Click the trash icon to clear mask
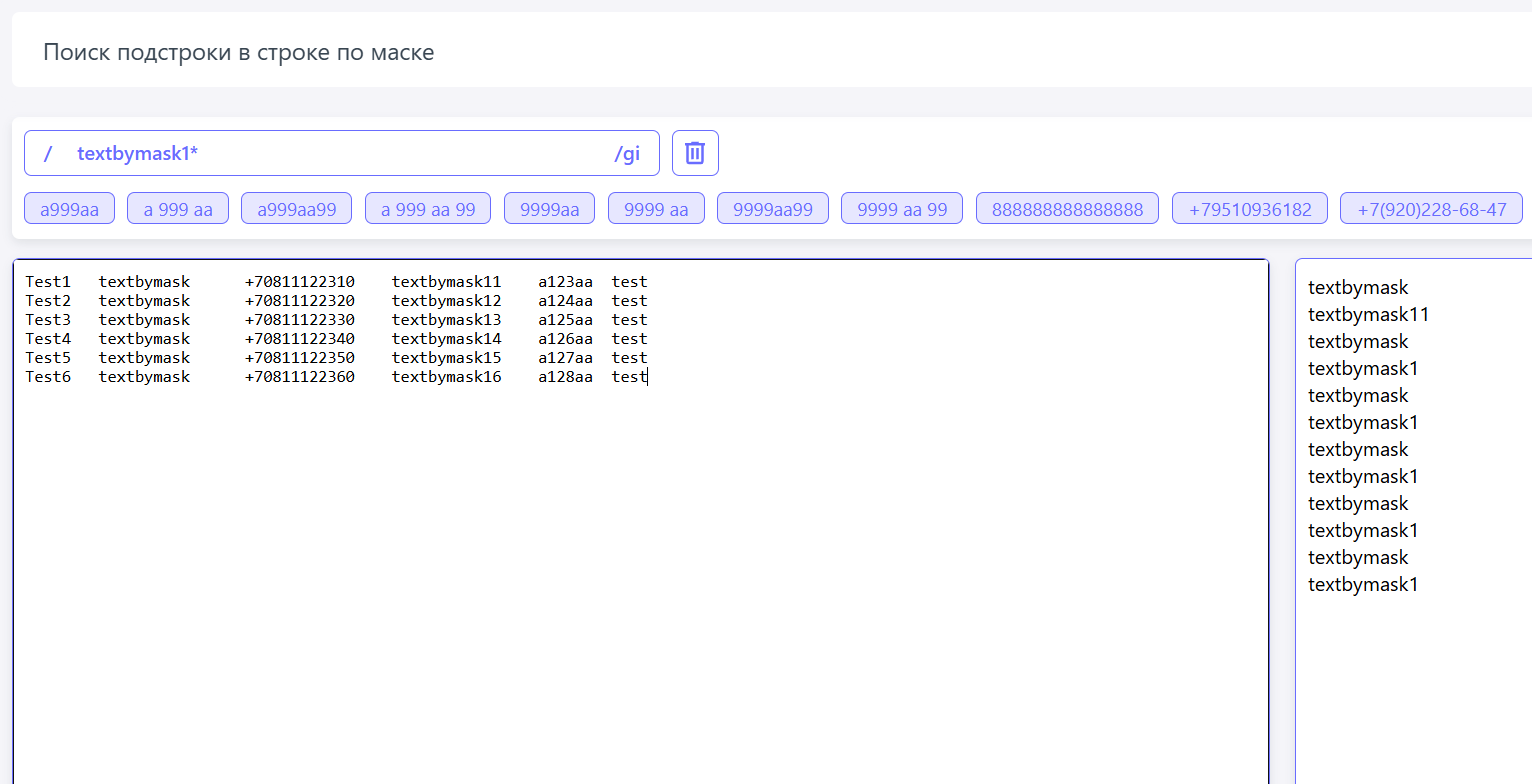 pos(695,153)
